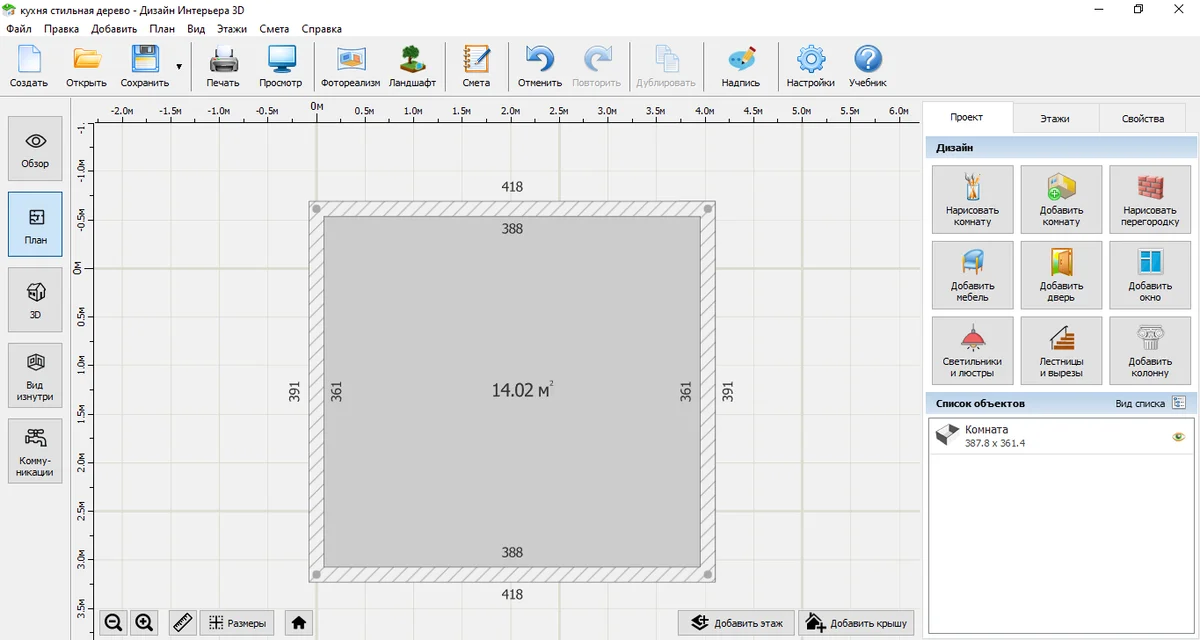Toggle the Размеры dimensions display
Viewport: 1200px width, 640px height.
tap(237, 623)
